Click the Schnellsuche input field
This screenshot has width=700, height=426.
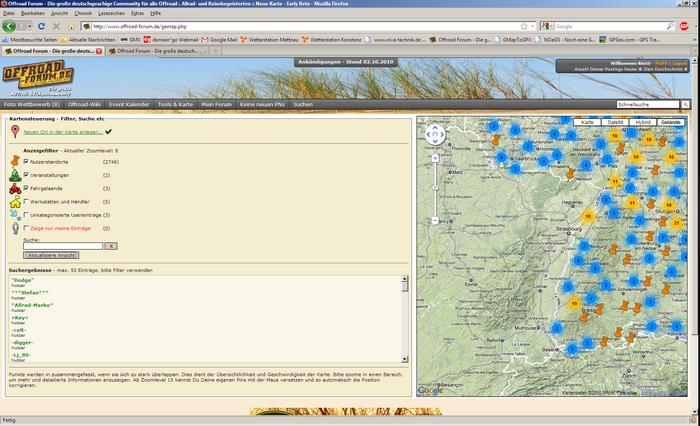pyautogui.click(x=648, y=104)
